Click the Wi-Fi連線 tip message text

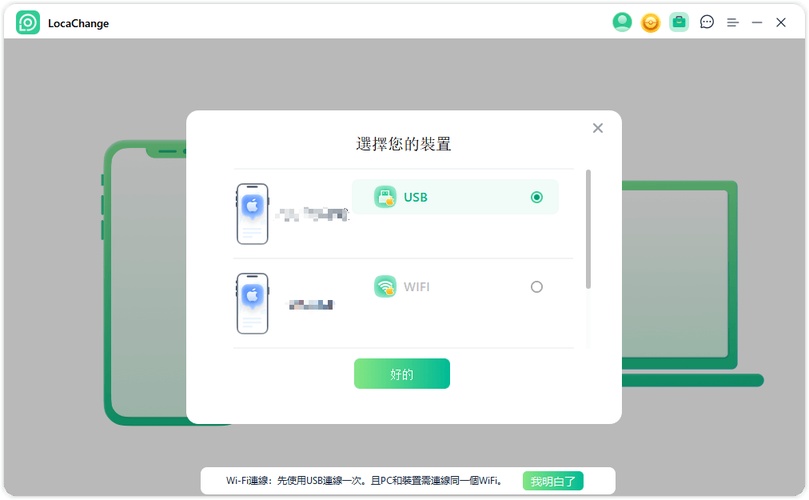click(364, 481)
